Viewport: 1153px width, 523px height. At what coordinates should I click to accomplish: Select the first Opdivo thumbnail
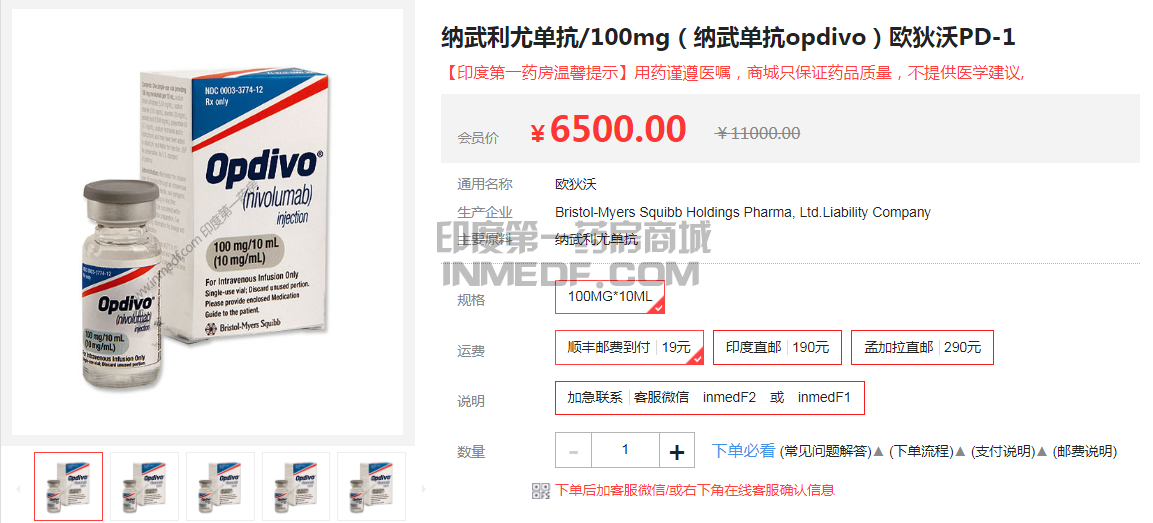[x=68, y=486]
